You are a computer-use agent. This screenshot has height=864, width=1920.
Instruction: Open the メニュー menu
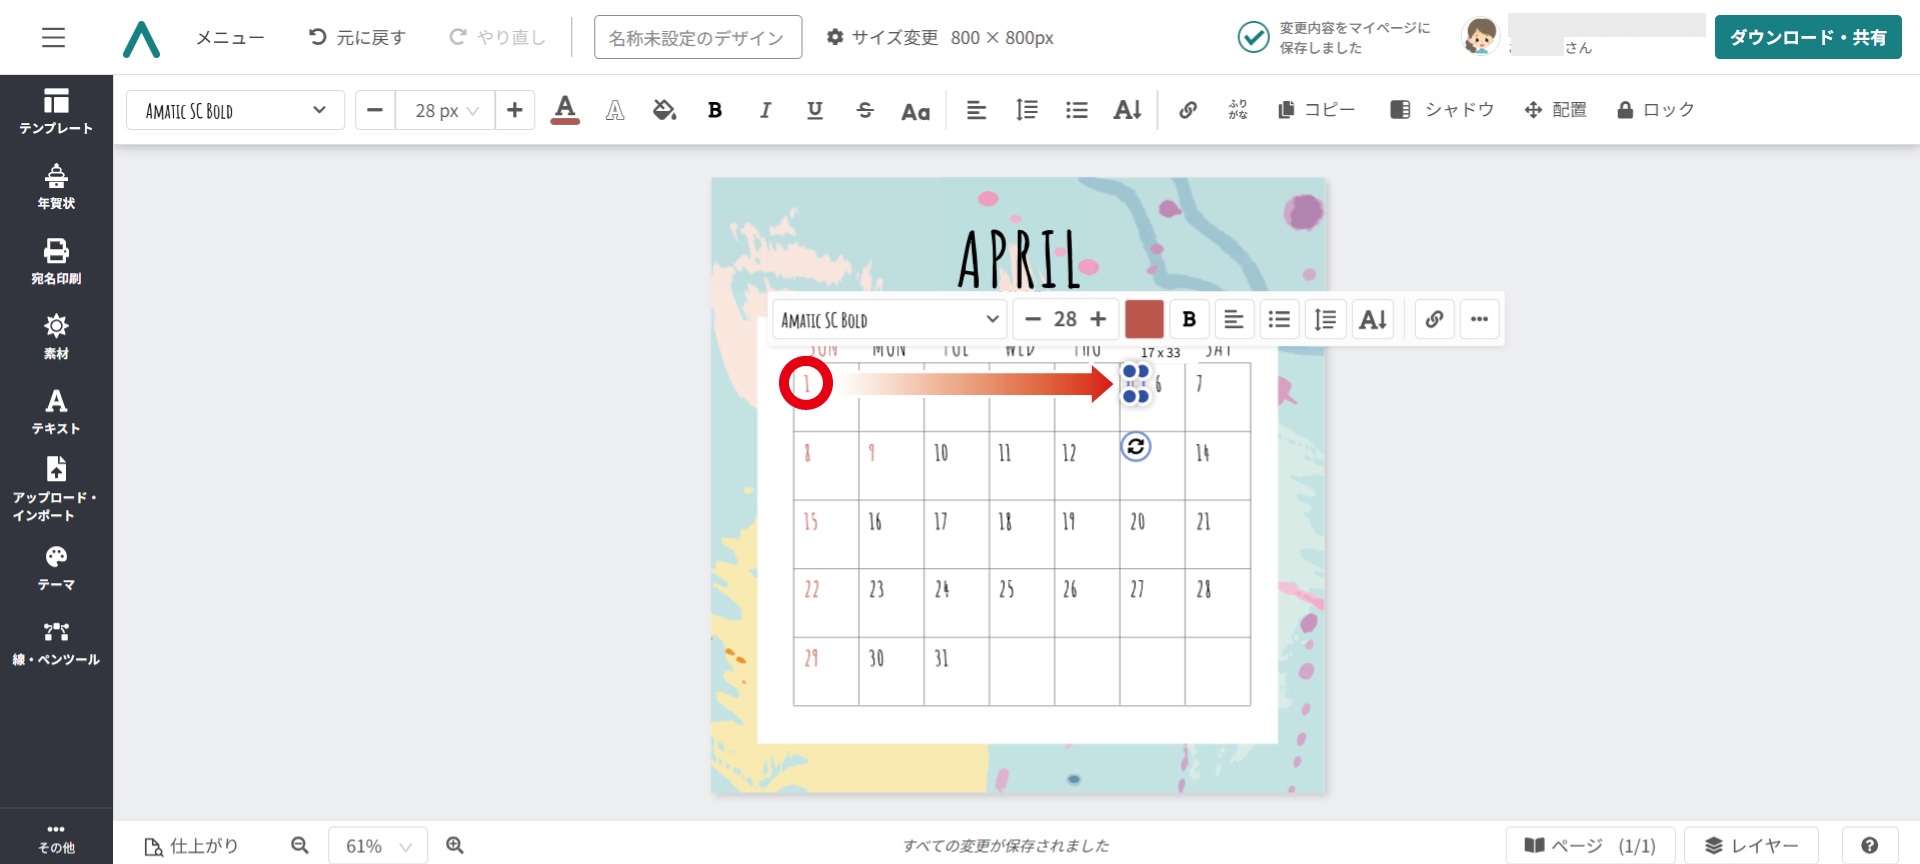pyautogui.click(x=230, y=38)
